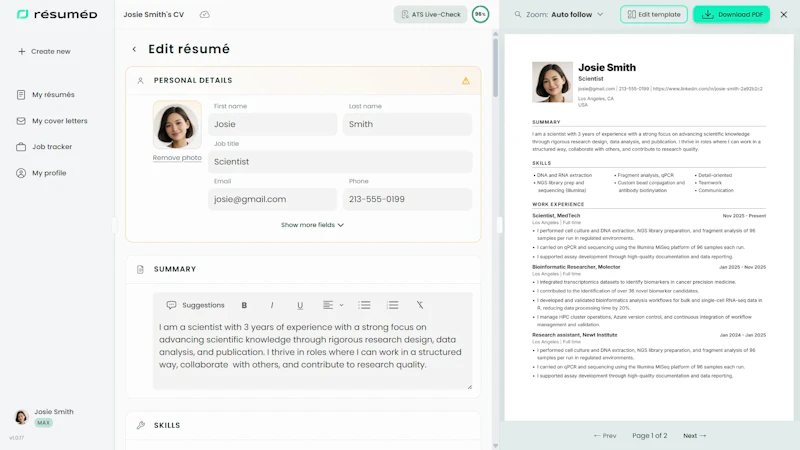Click the Create new plus icon
Image resolution: width=800 pixels, height=450 pixels.
click(21, 52)
